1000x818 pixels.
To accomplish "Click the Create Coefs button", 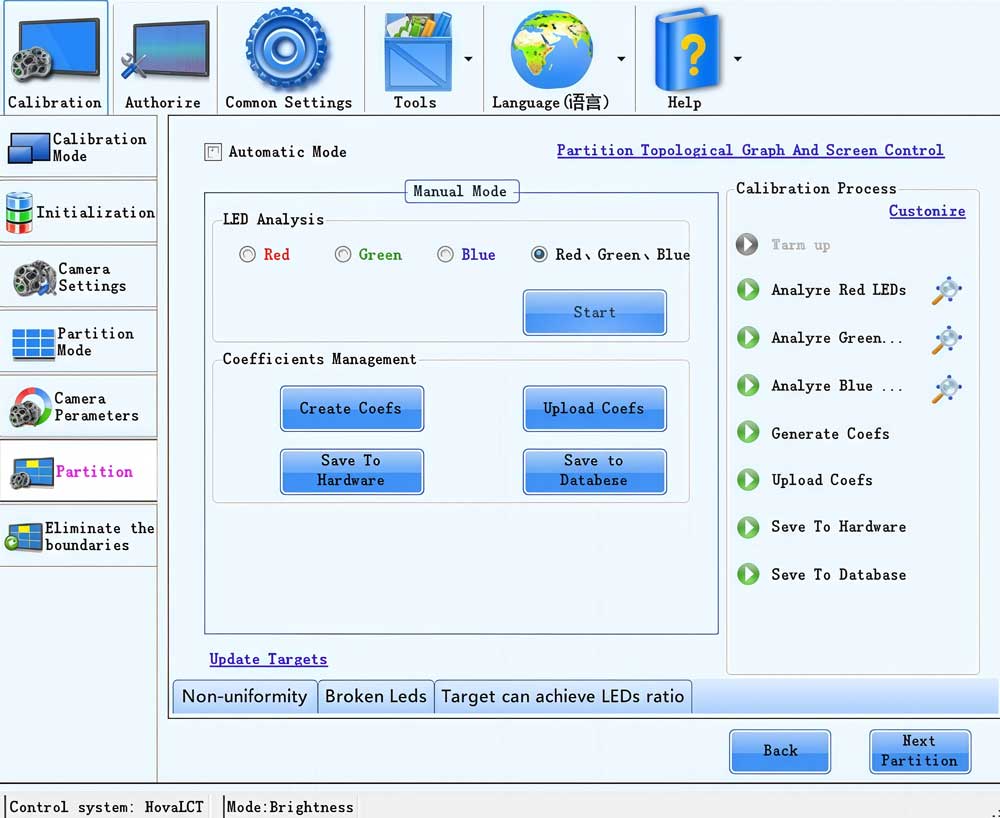I will click(x=351, y=408).
